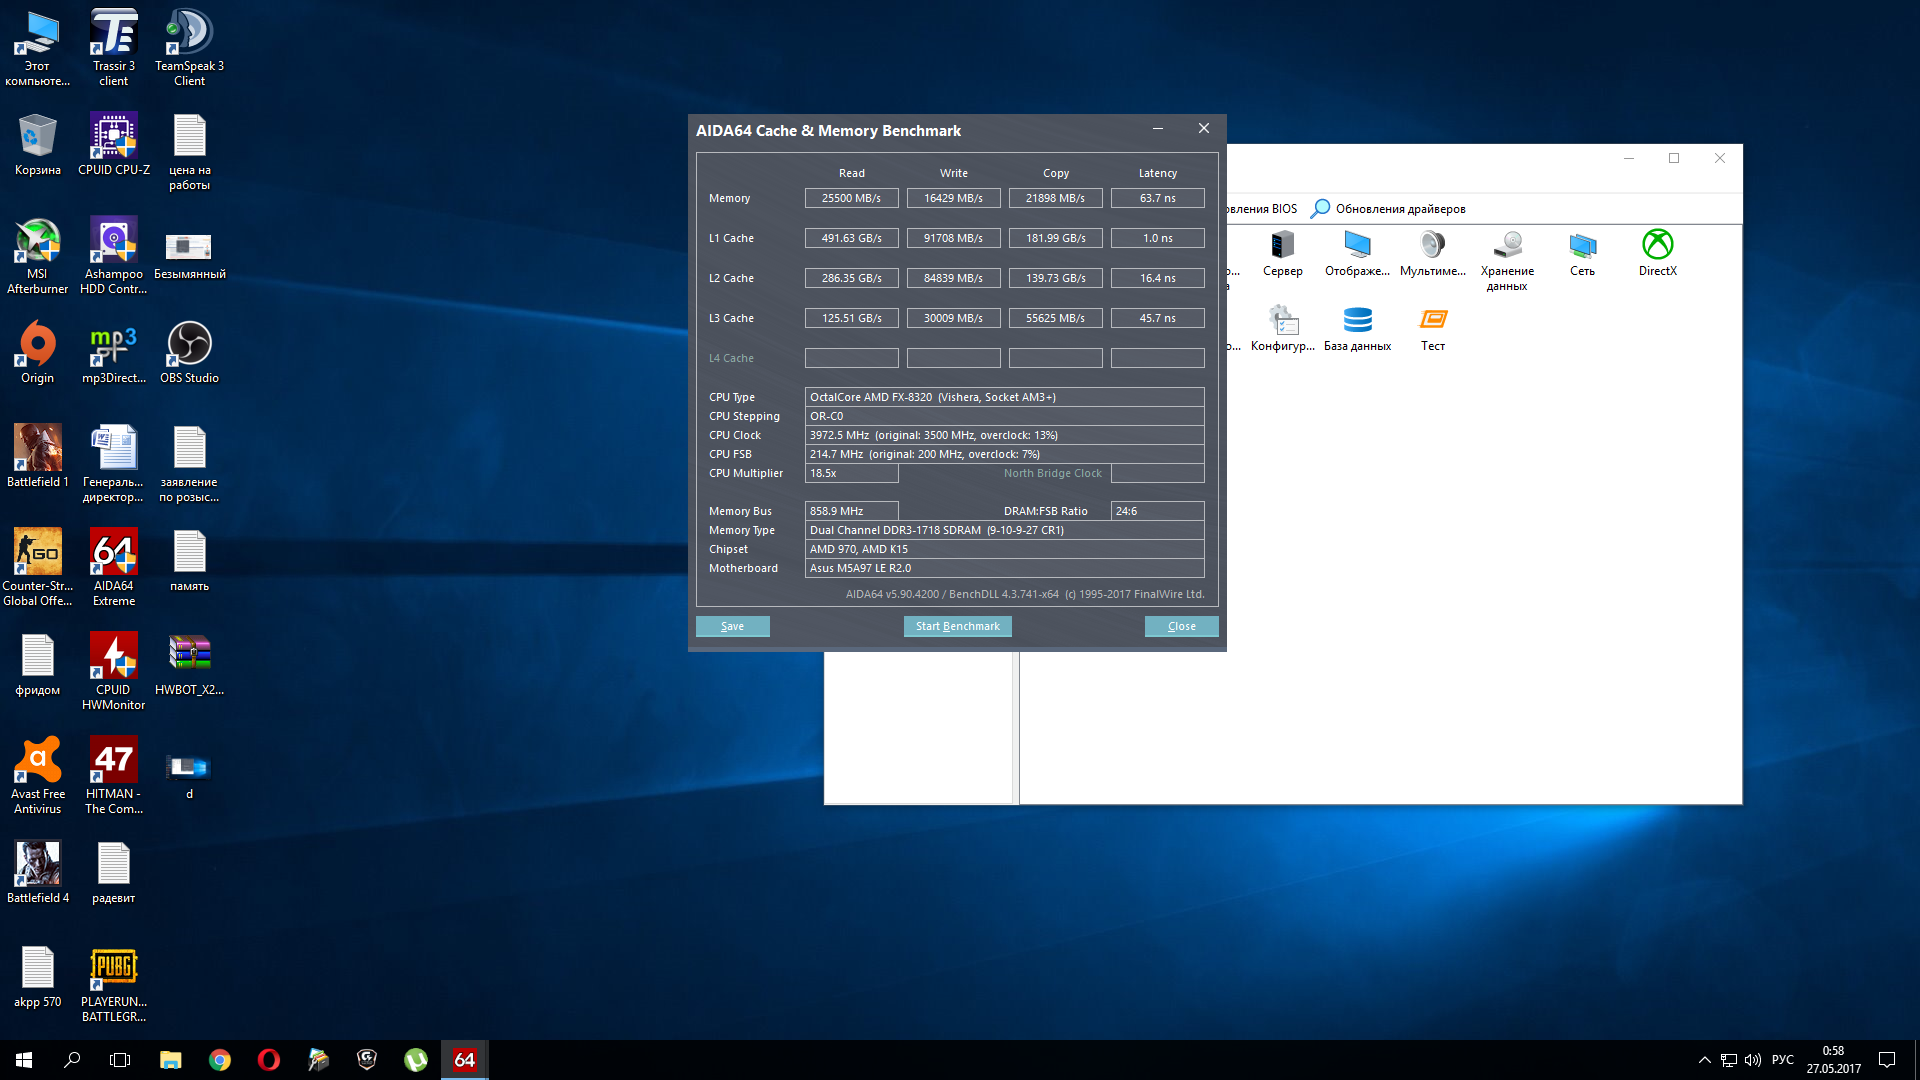Screen dimensions: 1920x1080
Task: Open AIDA64 from the taskbar
Action: (465, 1060)
